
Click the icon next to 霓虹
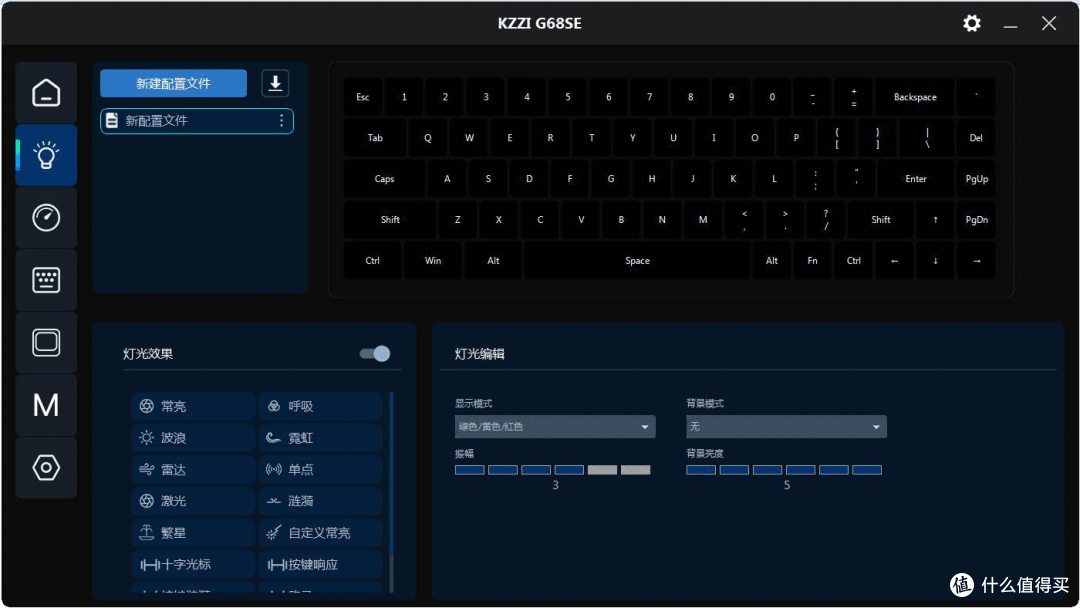pos(273,438)
